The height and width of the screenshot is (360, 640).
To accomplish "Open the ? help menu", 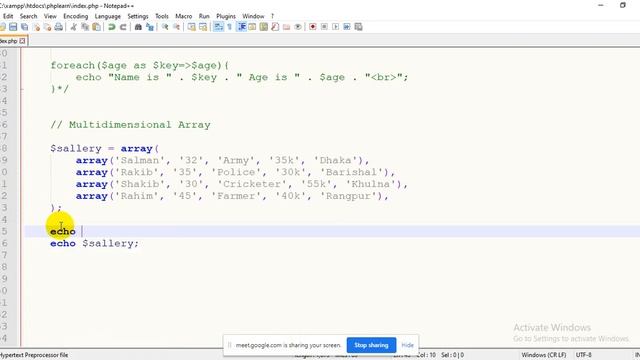I will (272, 16).
